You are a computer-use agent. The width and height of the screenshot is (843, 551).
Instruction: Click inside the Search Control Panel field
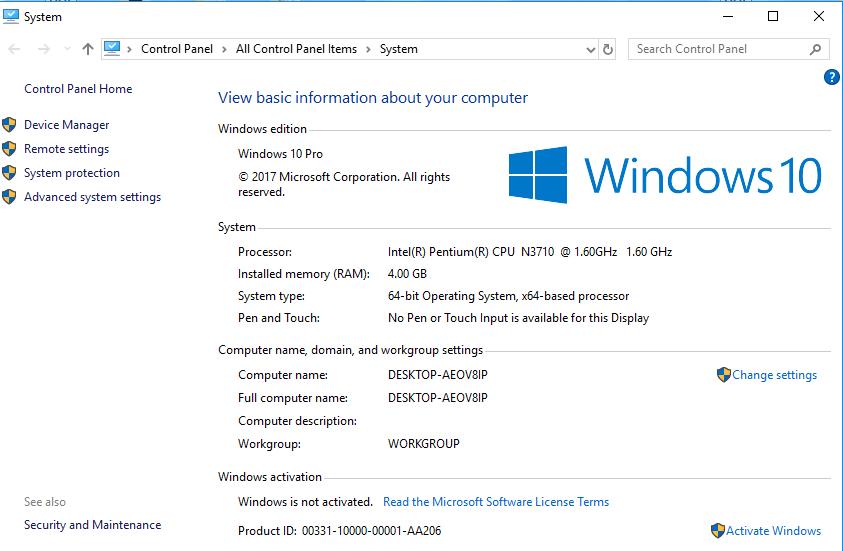coord(715,49)
